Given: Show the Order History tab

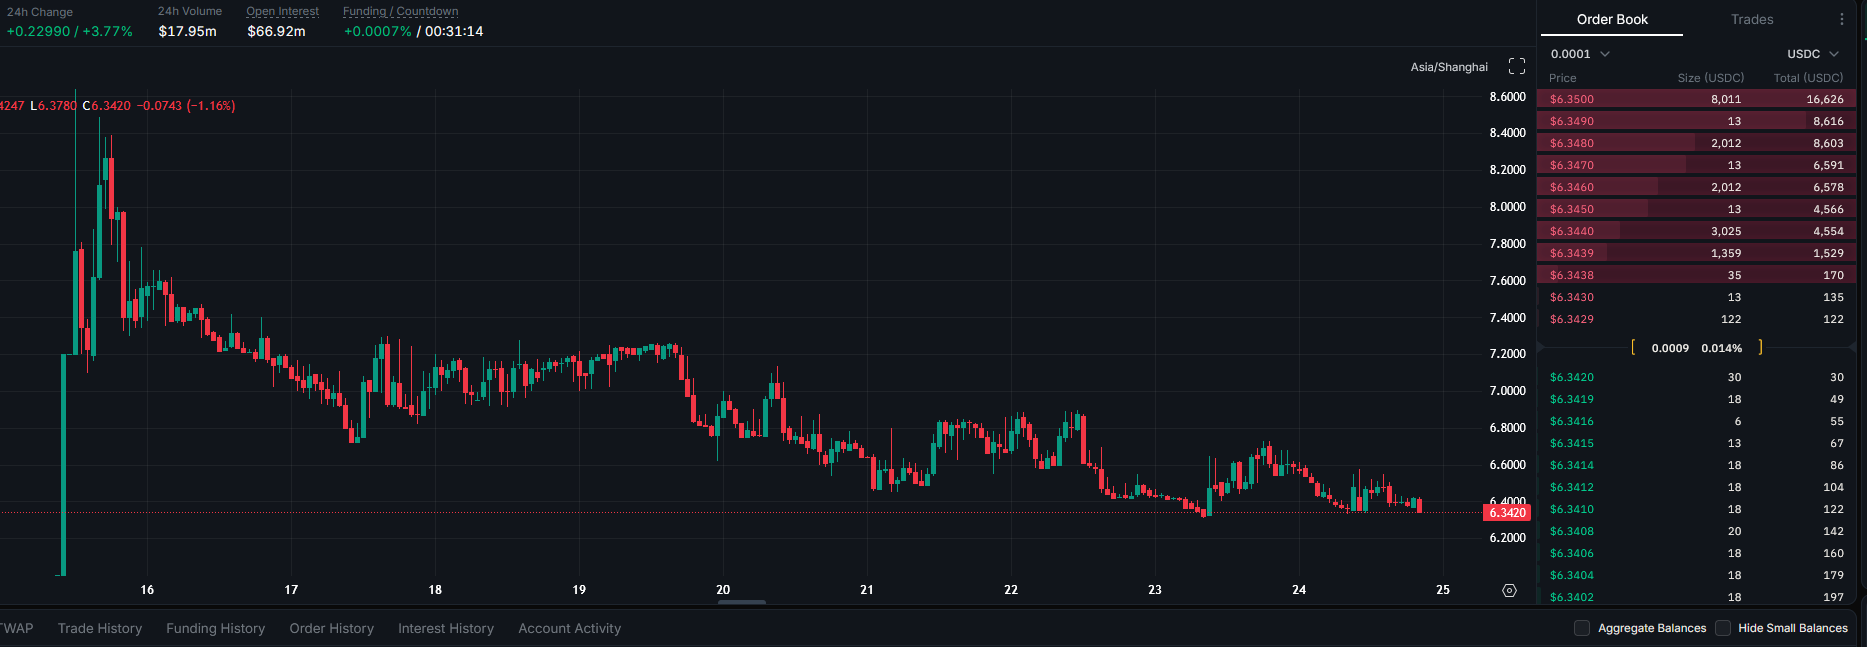Looking at the screenshot, I should pyautogui.click(x=332, y=628).
